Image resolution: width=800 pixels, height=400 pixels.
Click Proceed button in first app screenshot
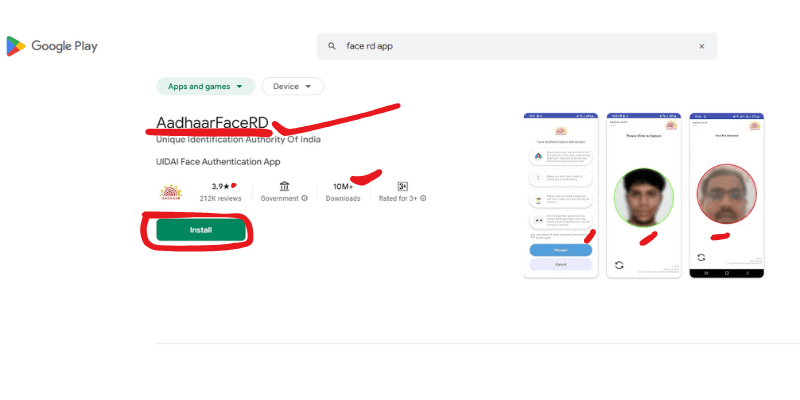561,250
